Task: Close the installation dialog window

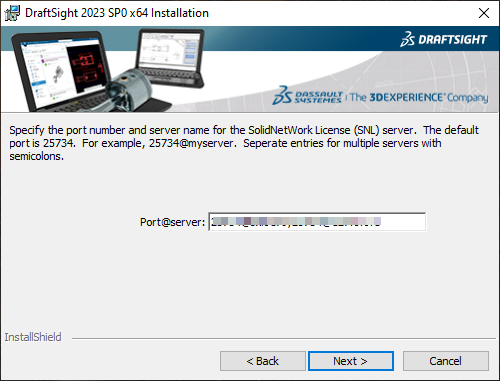Action: tap(484, 13)
